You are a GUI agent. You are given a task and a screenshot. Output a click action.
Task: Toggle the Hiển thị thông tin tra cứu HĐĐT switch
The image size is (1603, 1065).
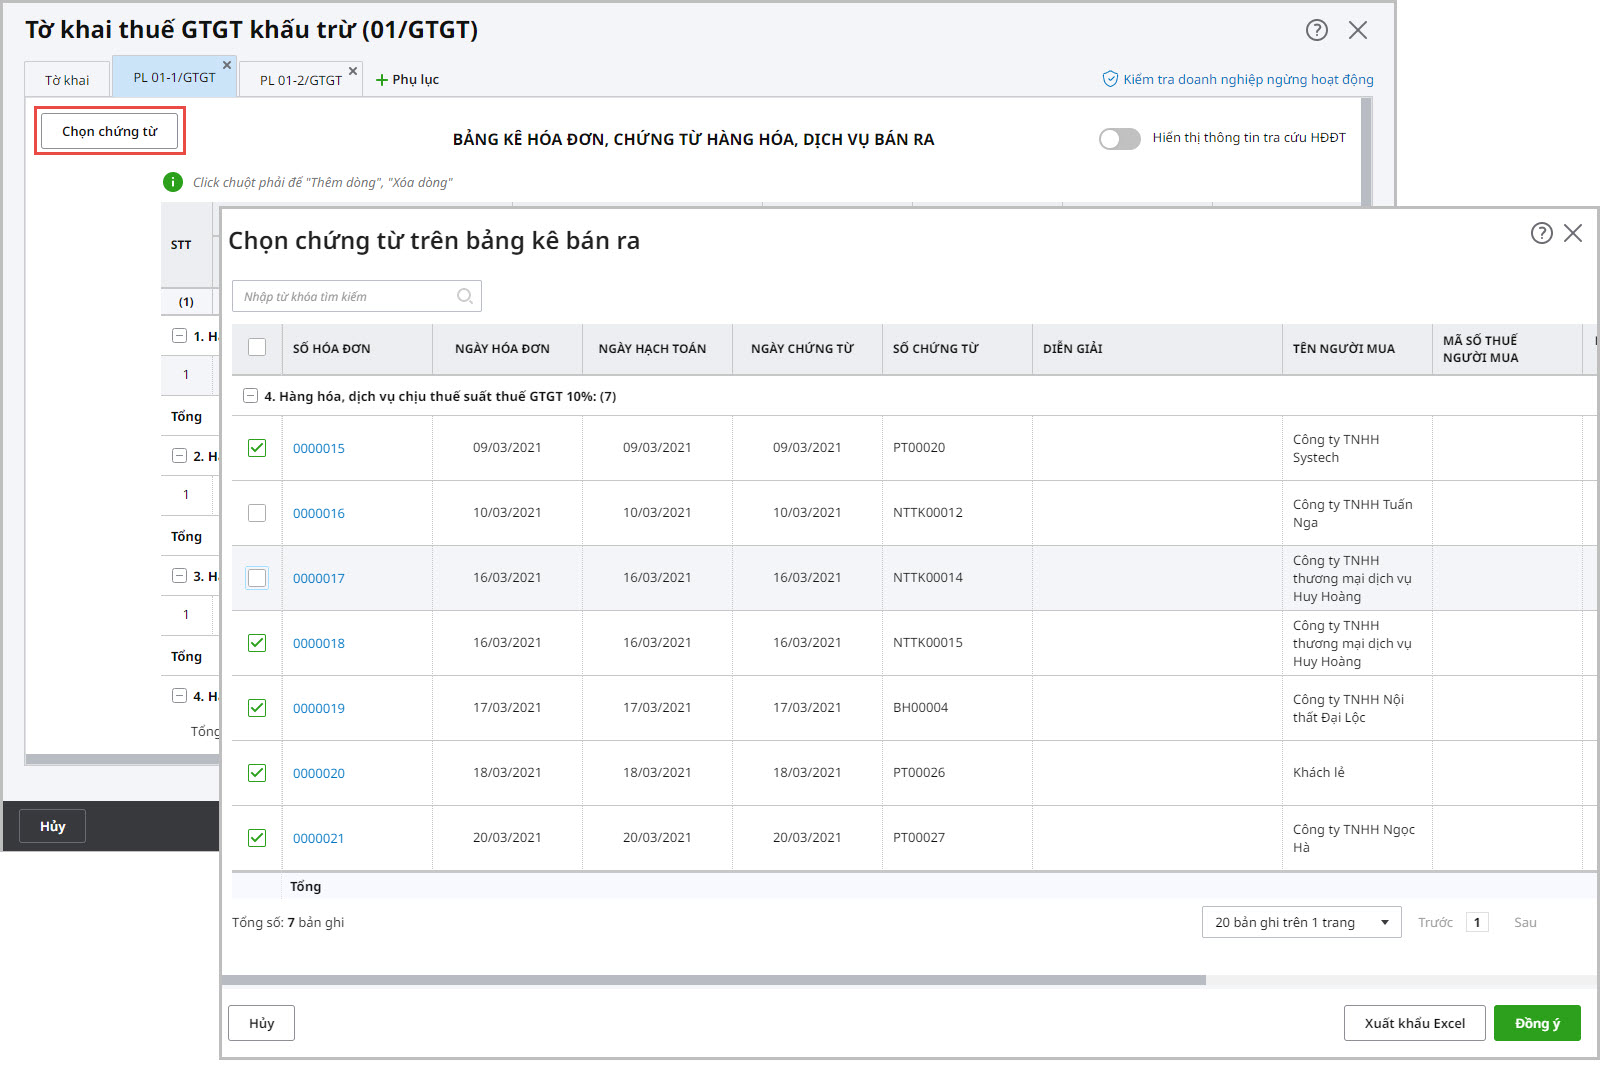(x=1119, y=139)
